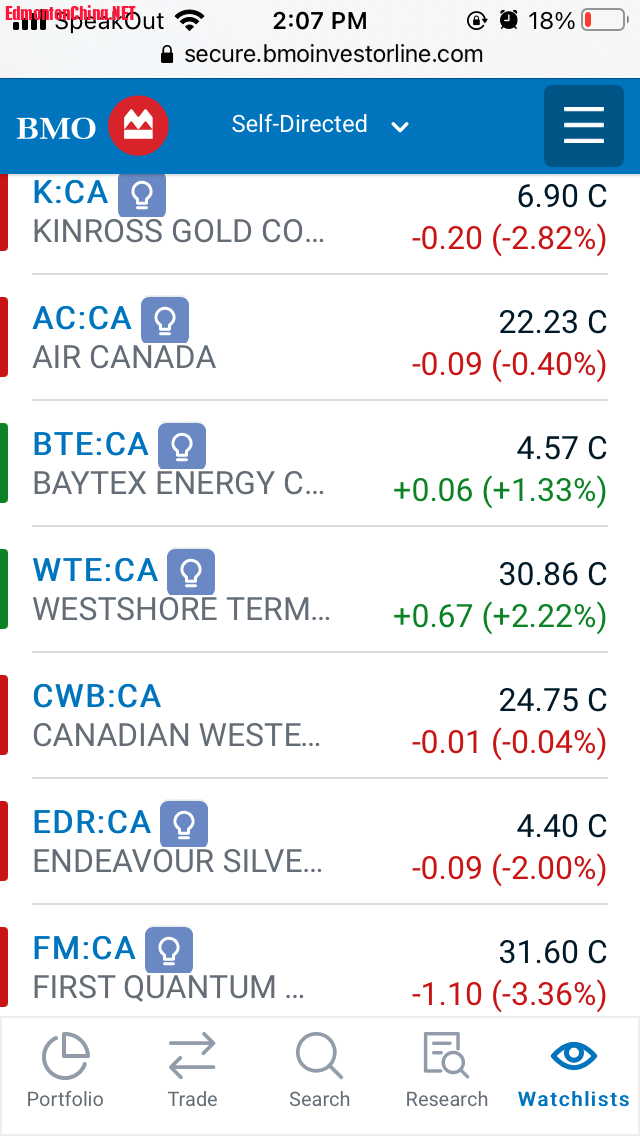Tap the browser address bar URL
640x1136 pixels.
(333, 54)
